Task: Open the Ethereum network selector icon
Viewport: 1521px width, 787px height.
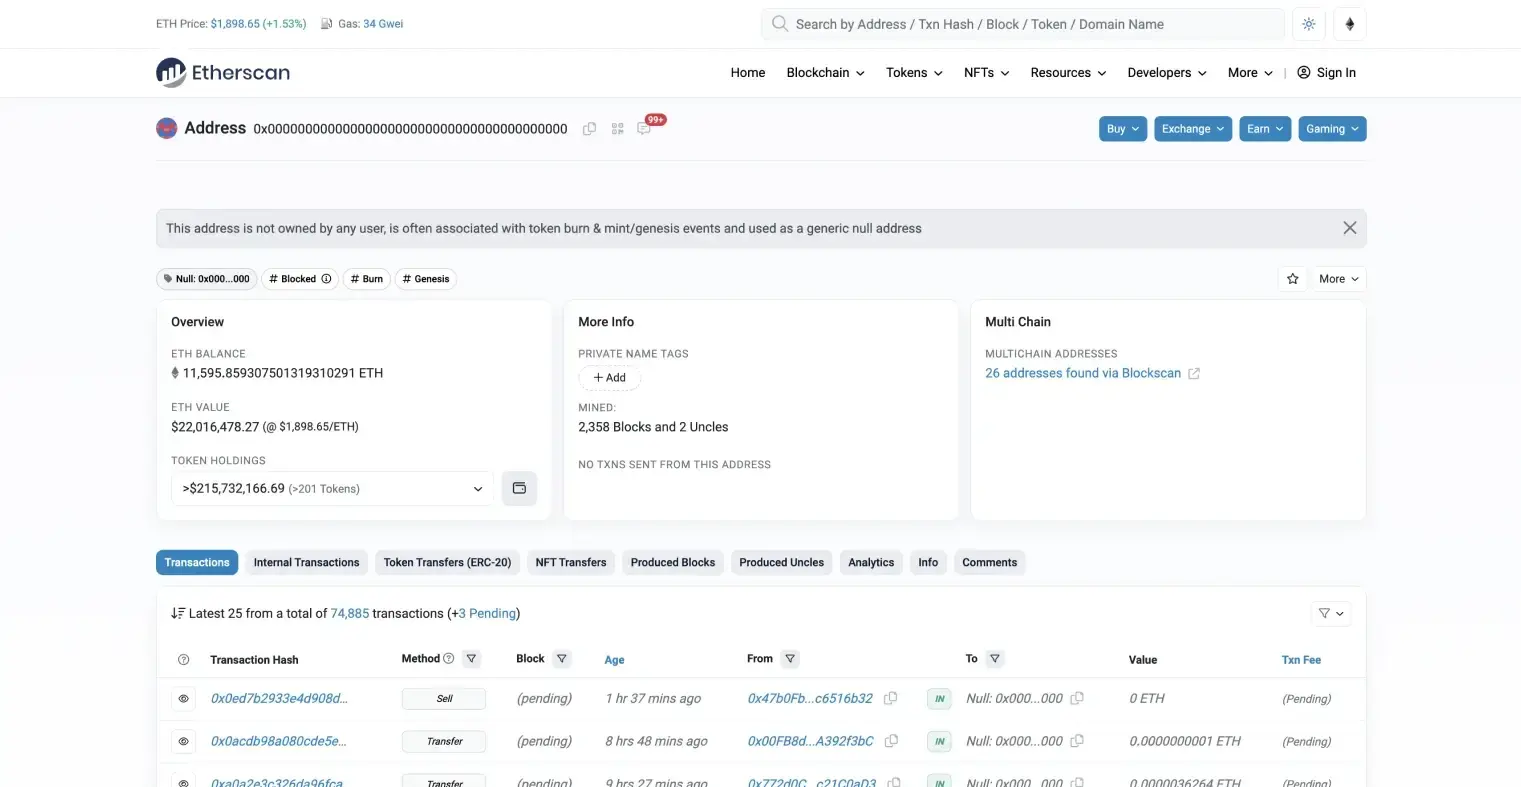Action: 1350,24
